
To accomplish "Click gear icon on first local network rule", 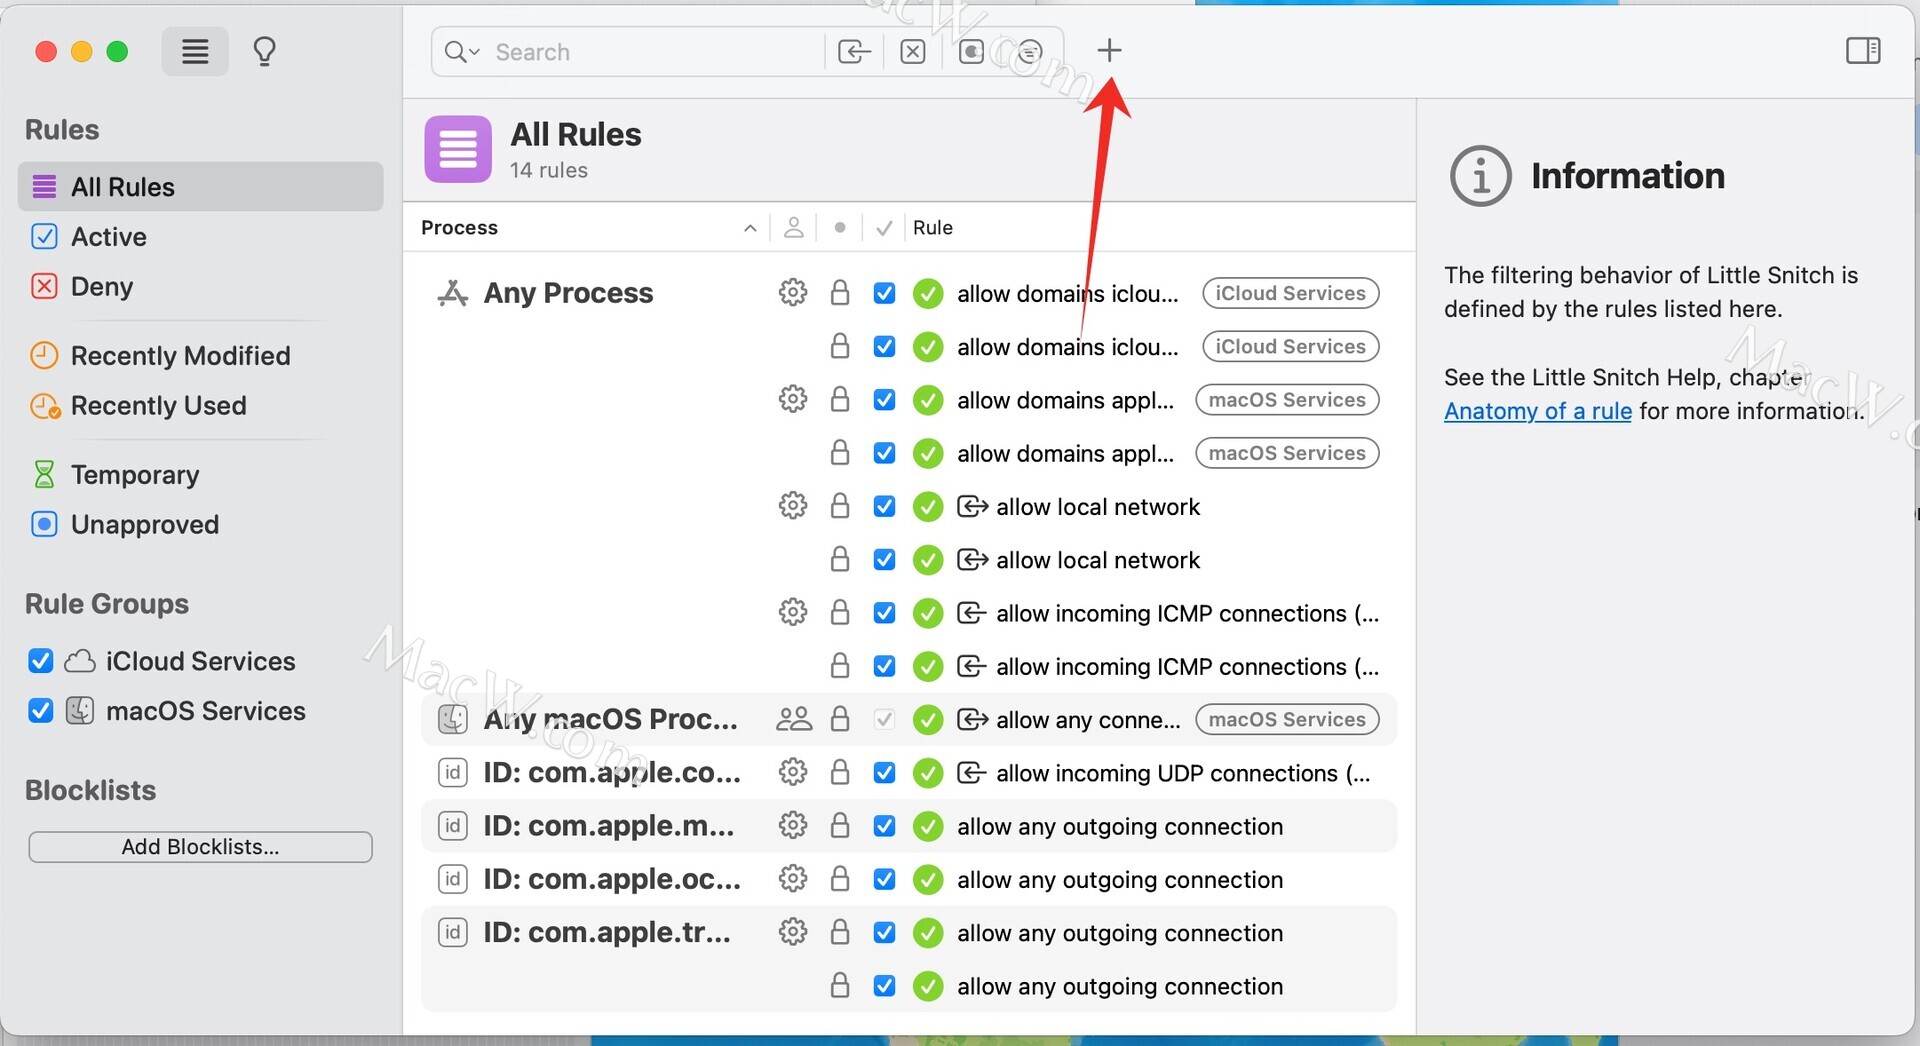I will [793, 506].
